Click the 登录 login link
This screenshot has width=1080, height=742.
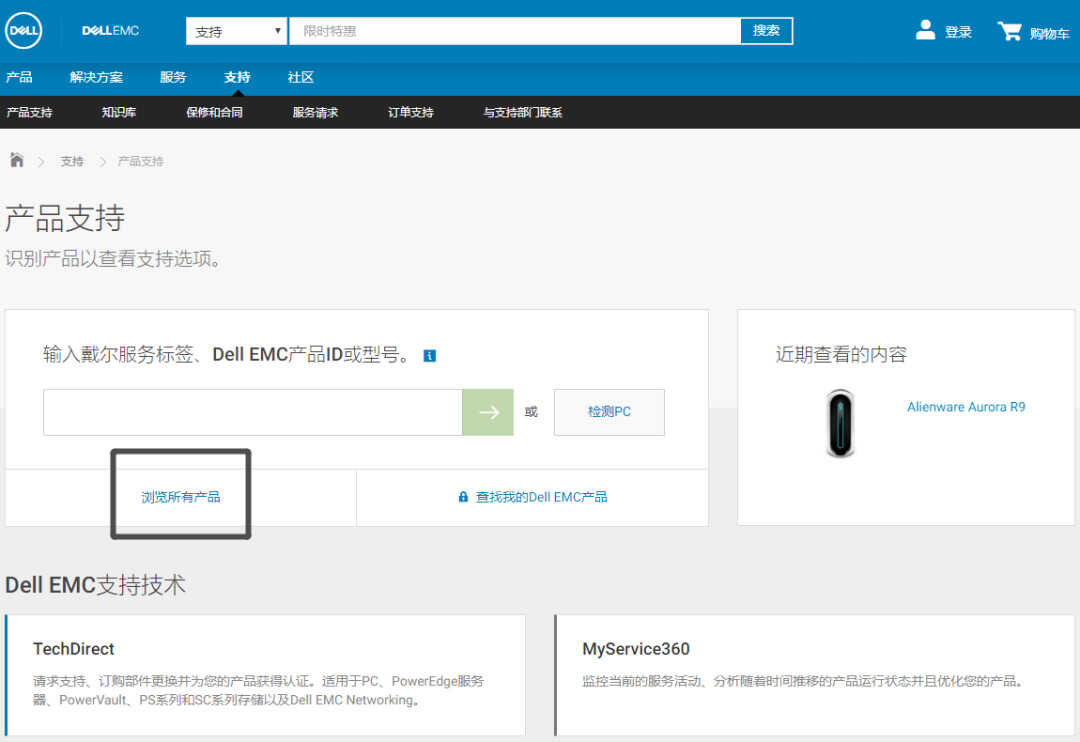tap(958, 32)
